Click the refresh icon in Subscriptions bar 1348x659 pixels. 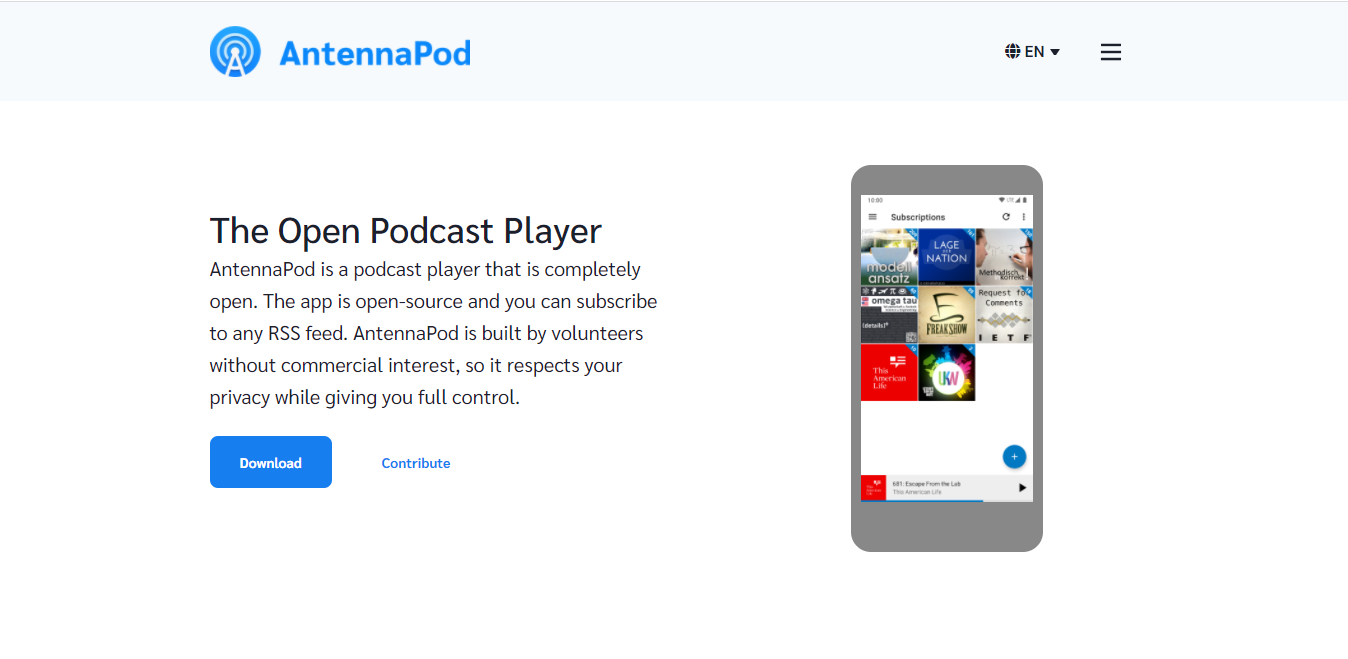1006,217
